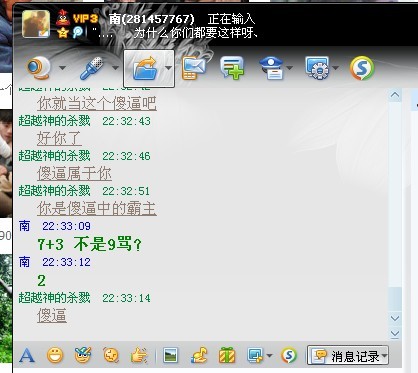The height and width of the screenshot is (373, 418).
Task: Create discussion group with green plus icon
Action: tap(232, 68)
